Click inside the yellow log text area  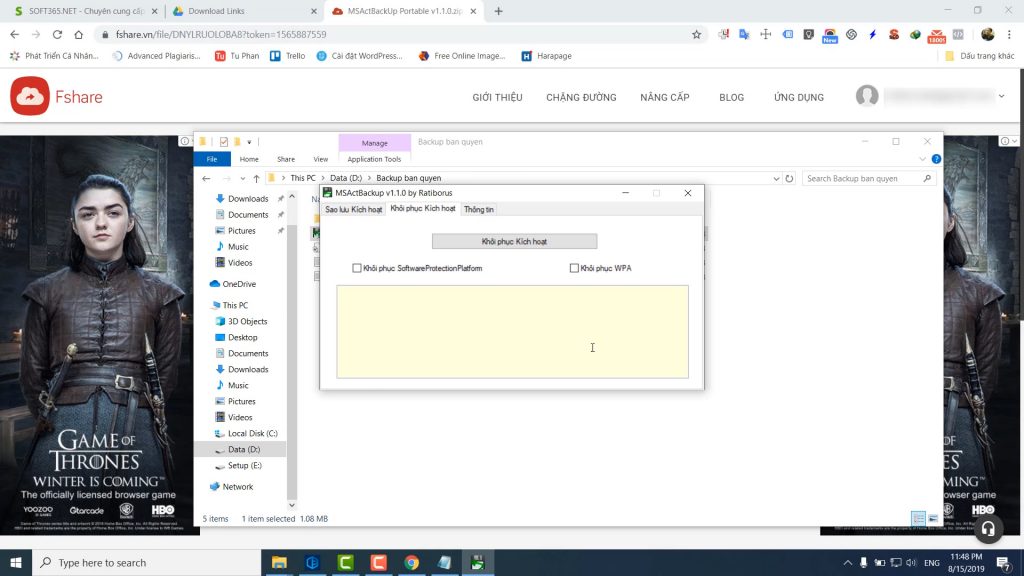[513, 332]
